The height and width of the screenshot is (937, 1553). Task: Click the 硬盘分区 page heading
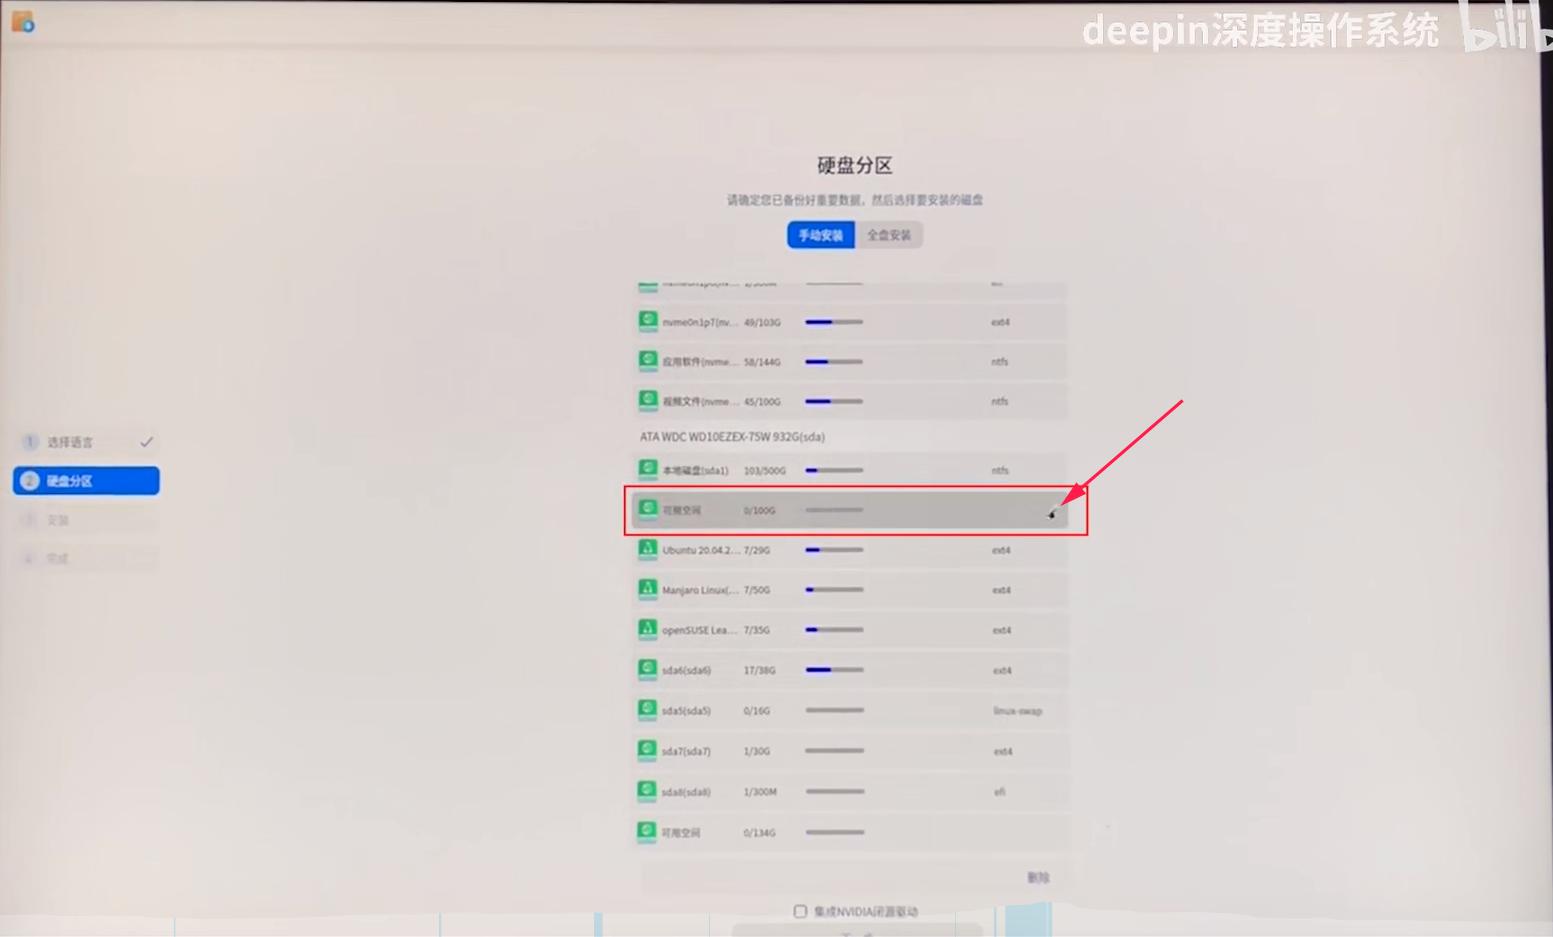pos(855,165)
